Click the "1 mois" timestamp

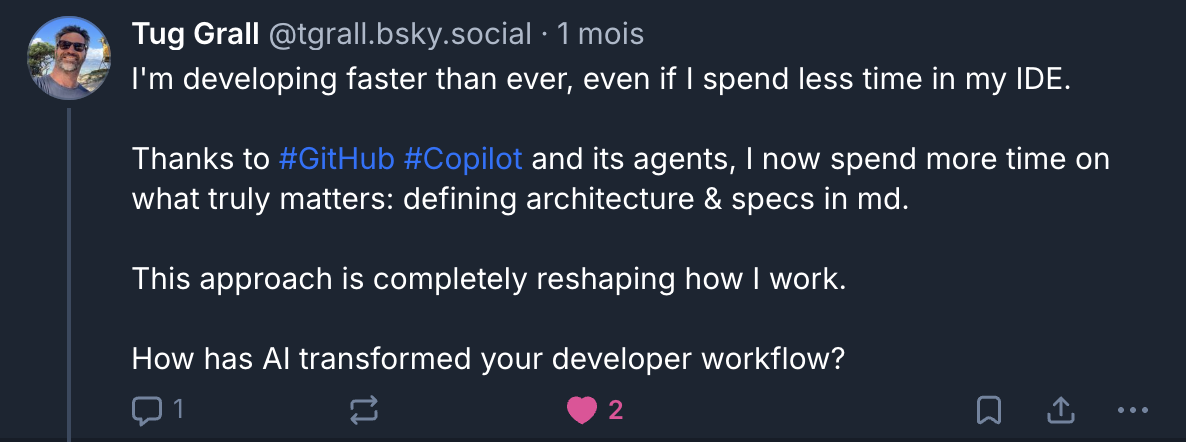601,34
